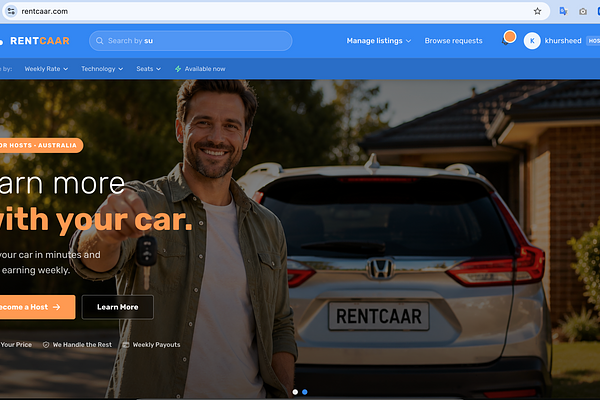
Task: Focus the Search by field
Action: click(x=191, y=41)
